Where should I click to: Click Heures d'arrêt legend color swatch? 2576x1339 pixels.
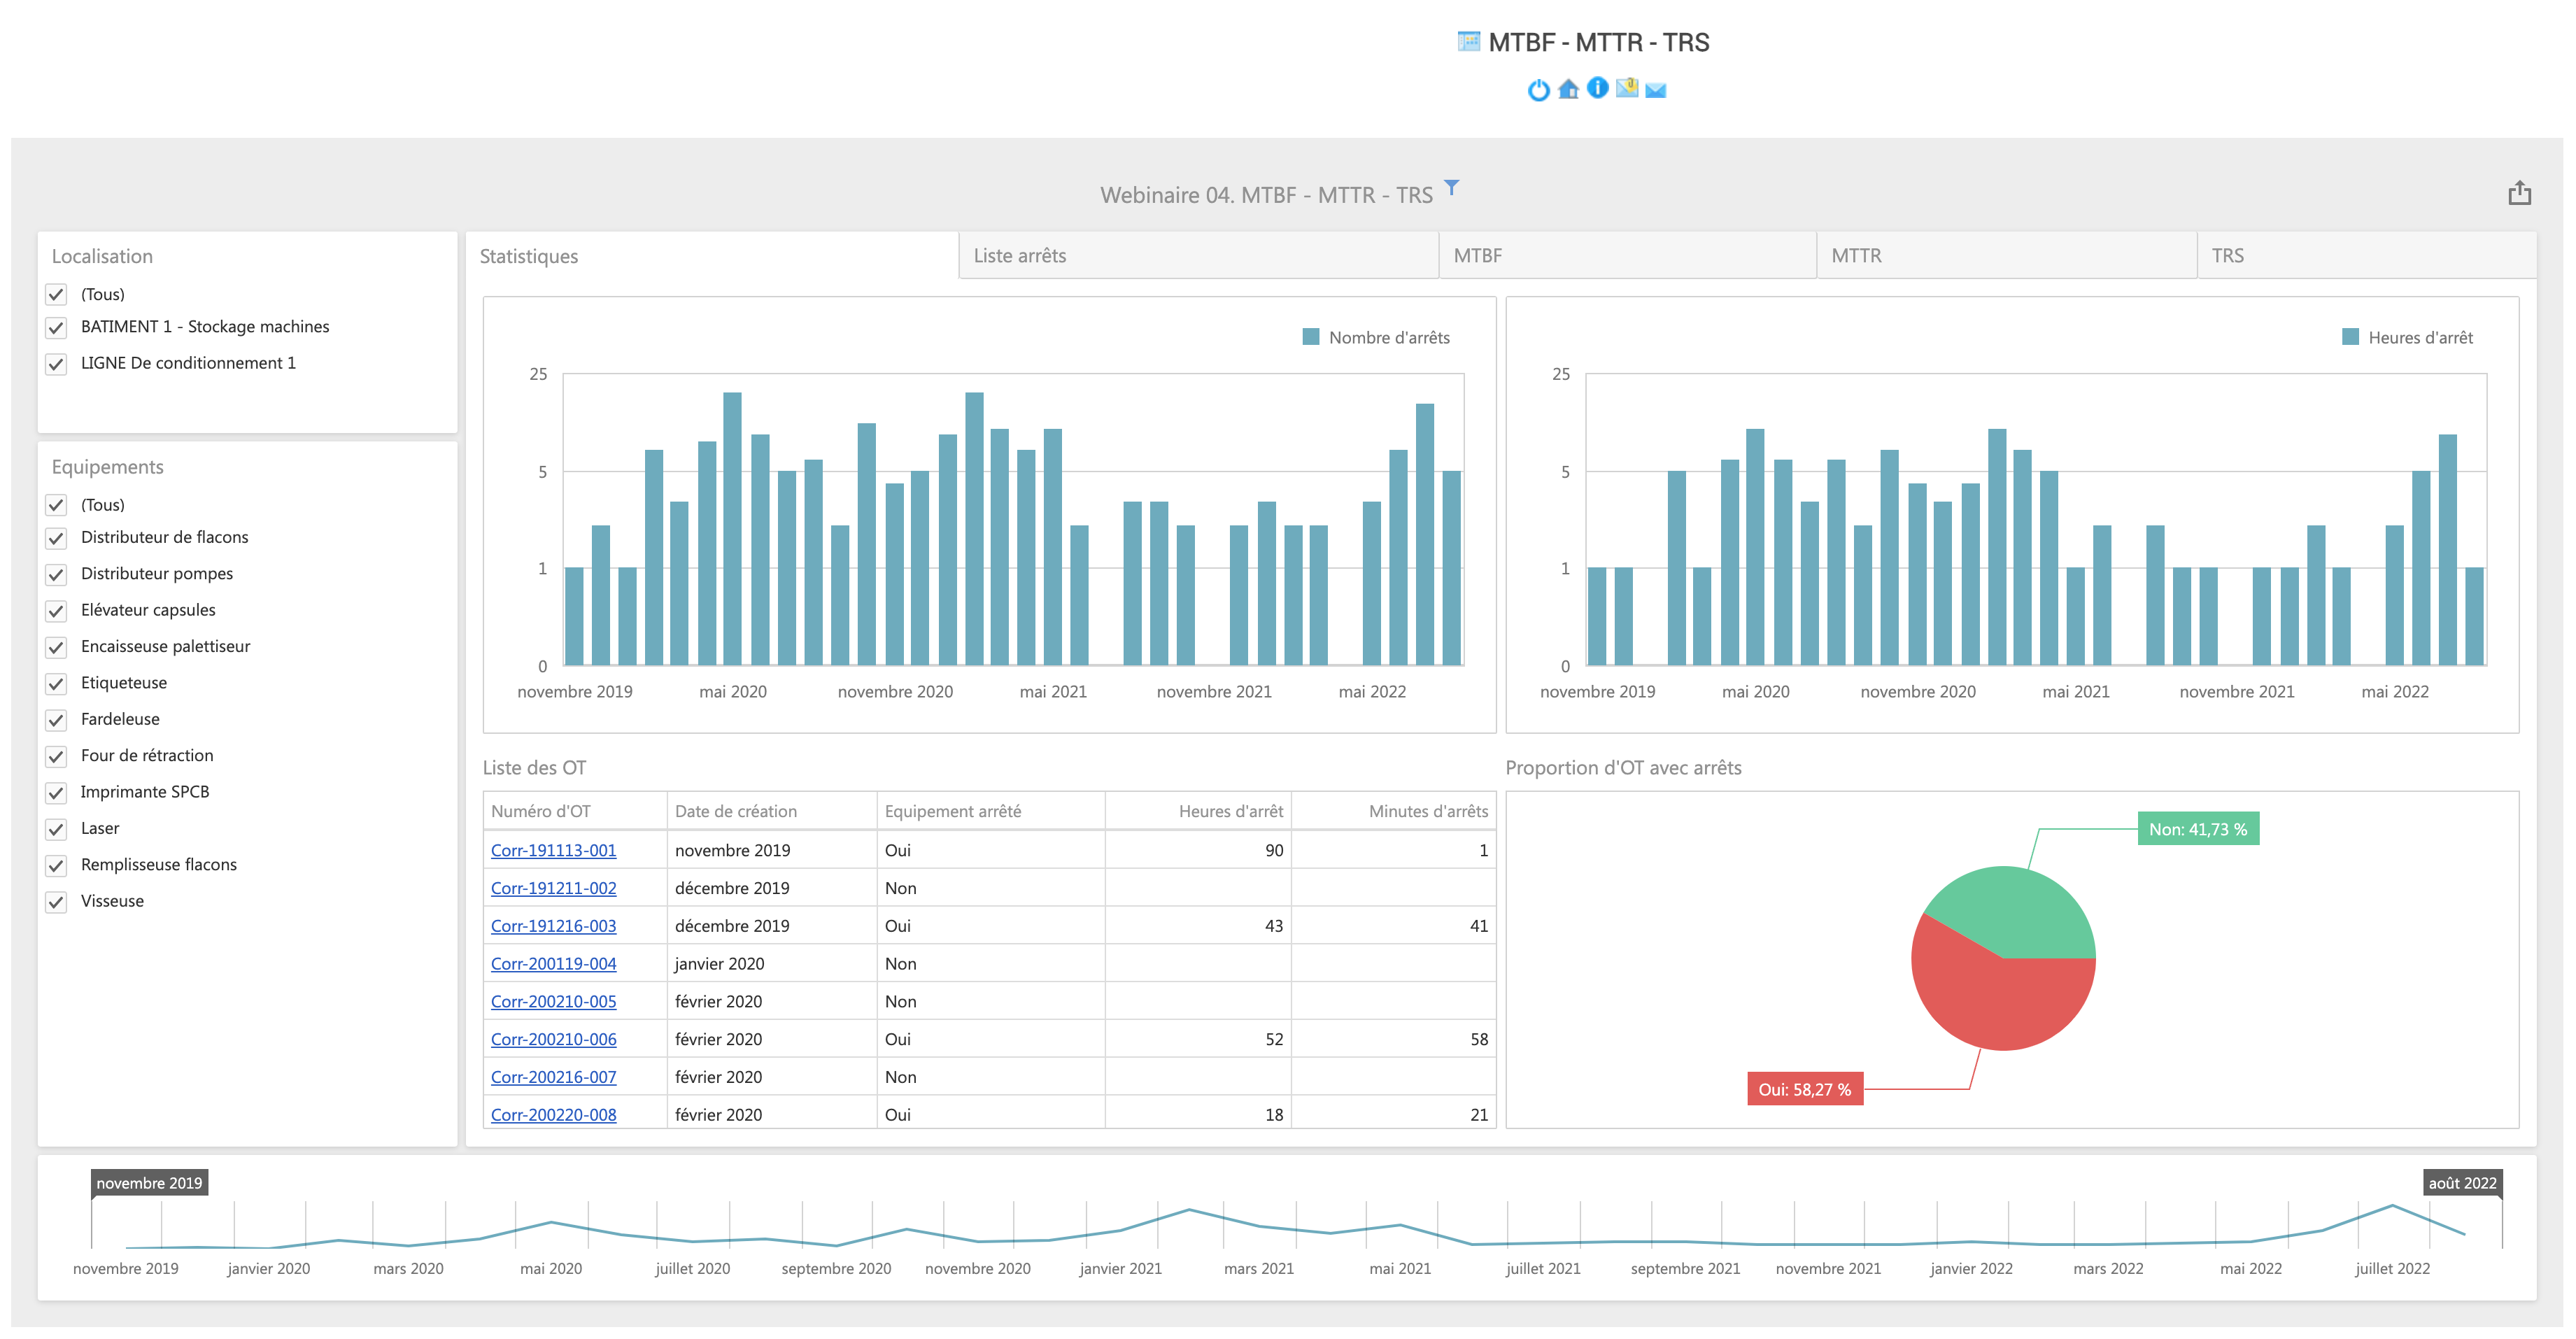2350,337
